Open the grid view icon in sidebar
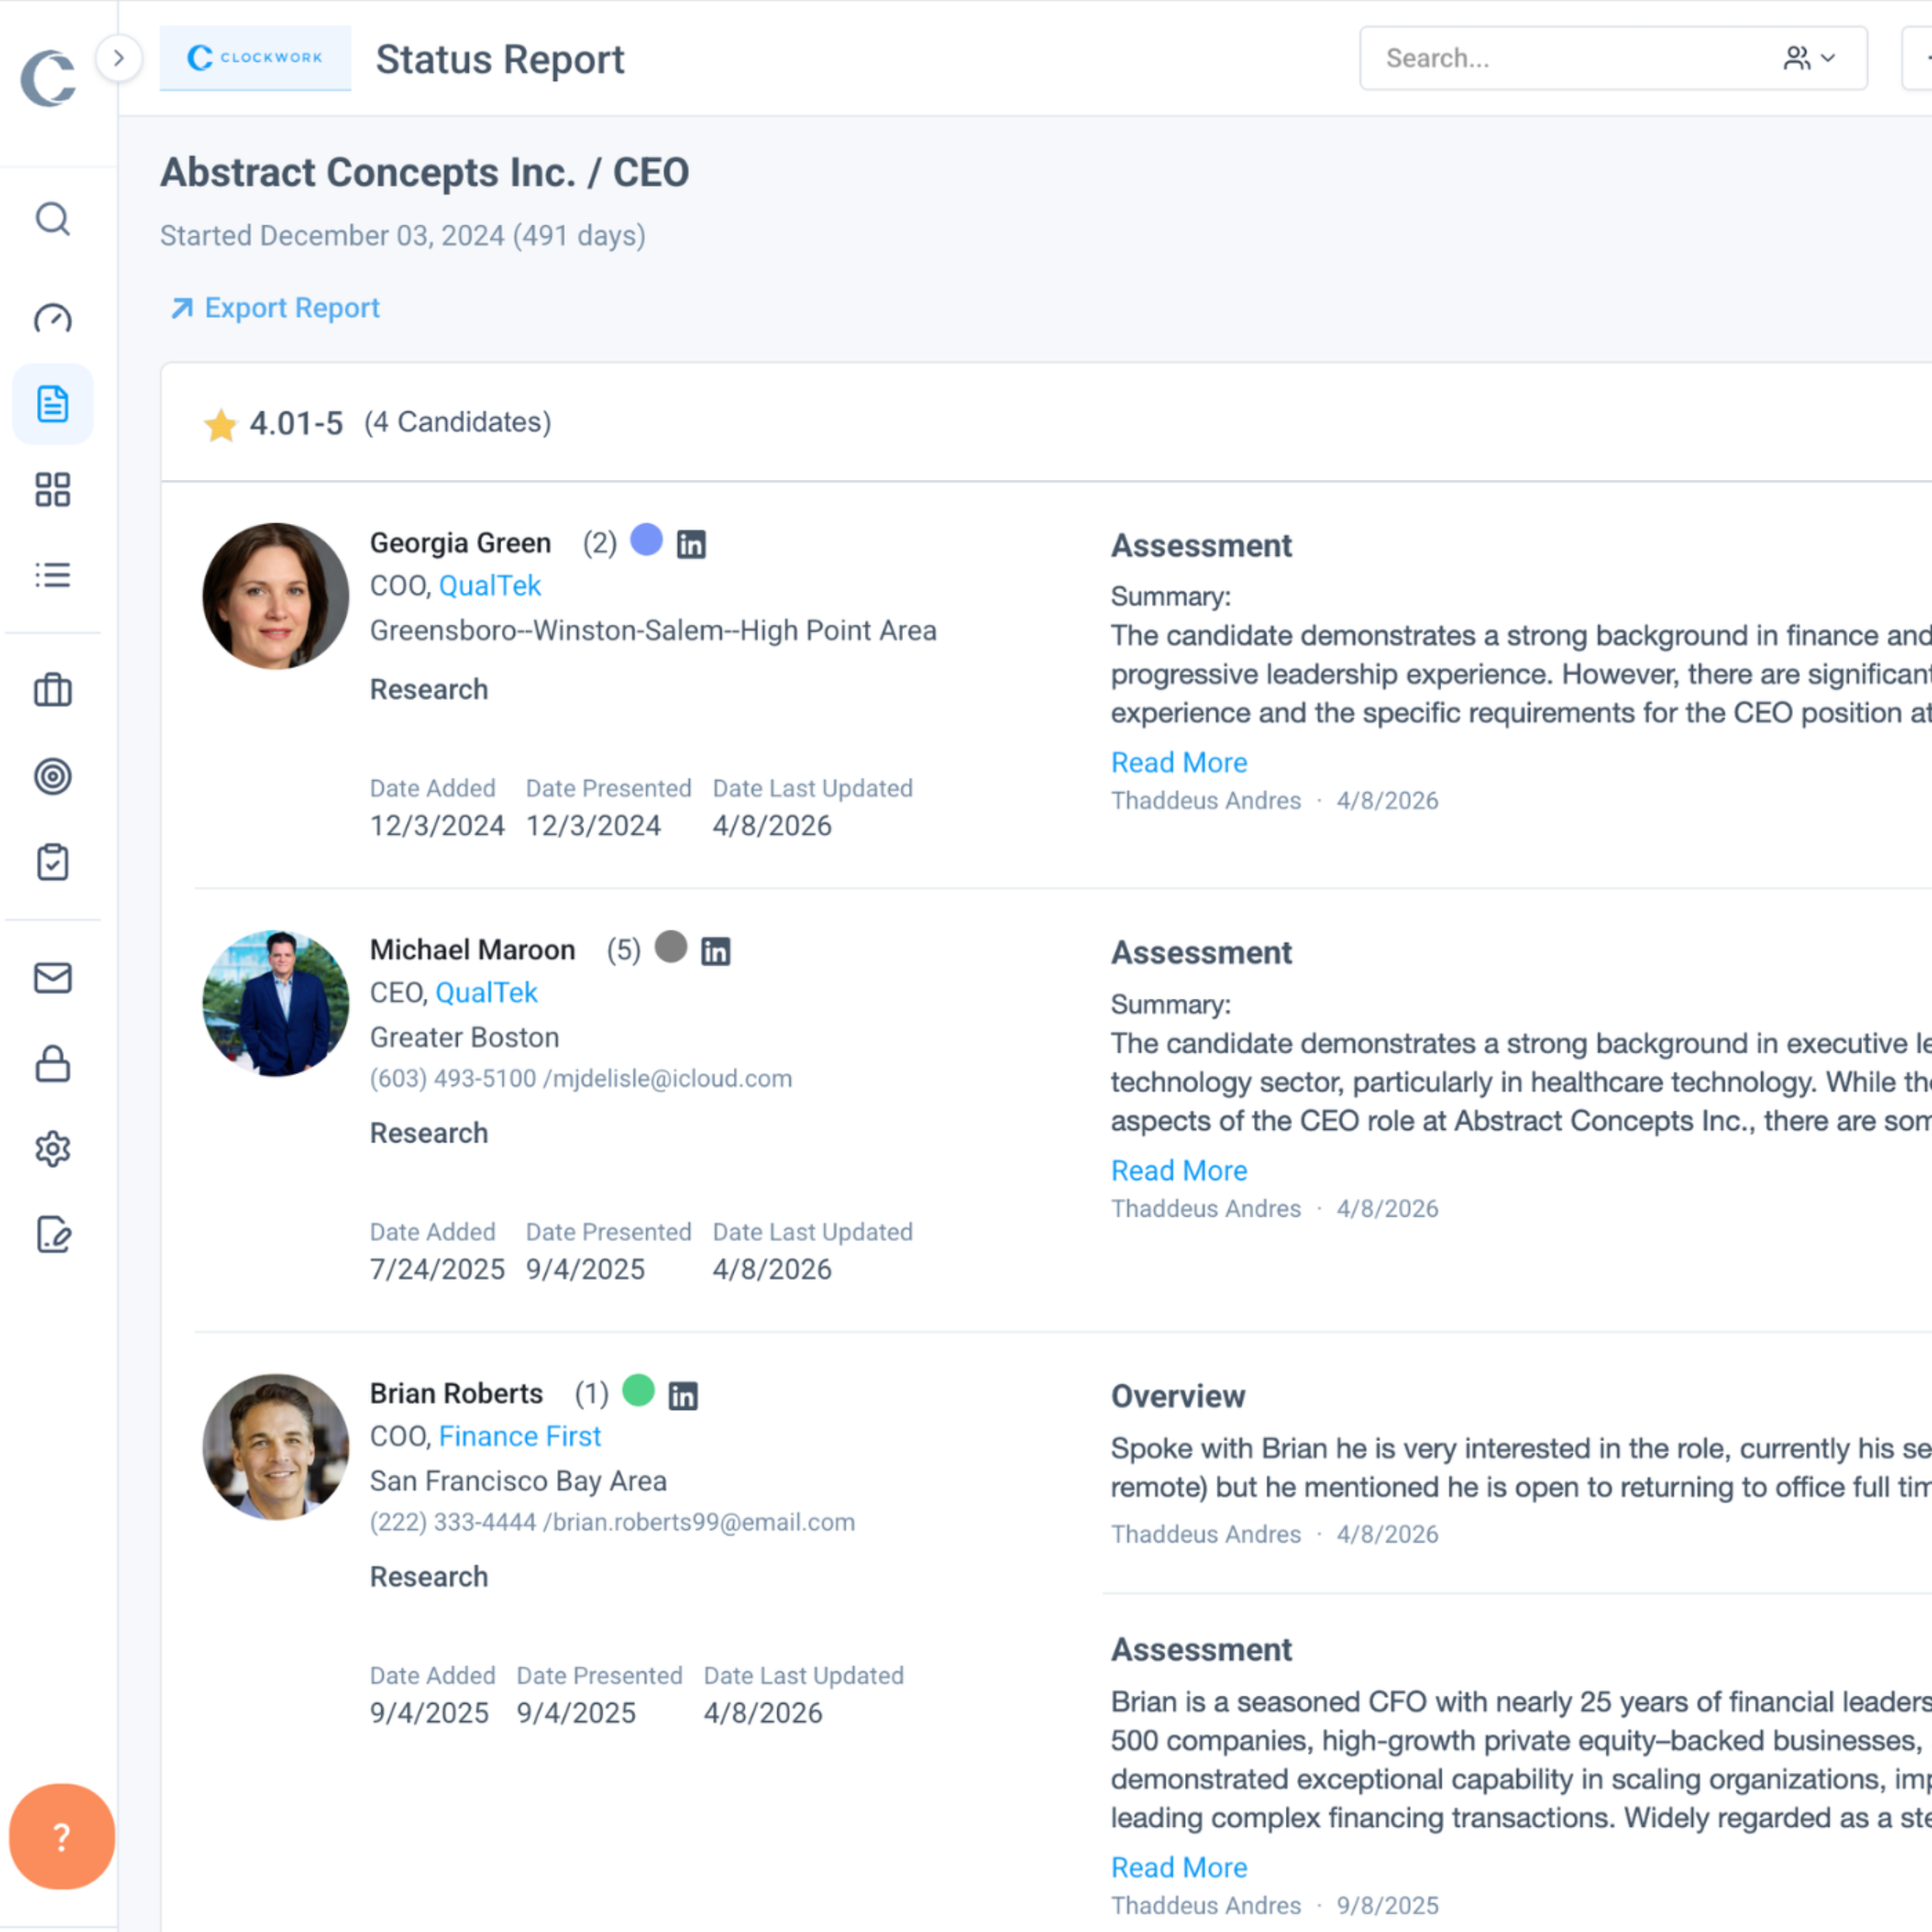 point(52,490)
